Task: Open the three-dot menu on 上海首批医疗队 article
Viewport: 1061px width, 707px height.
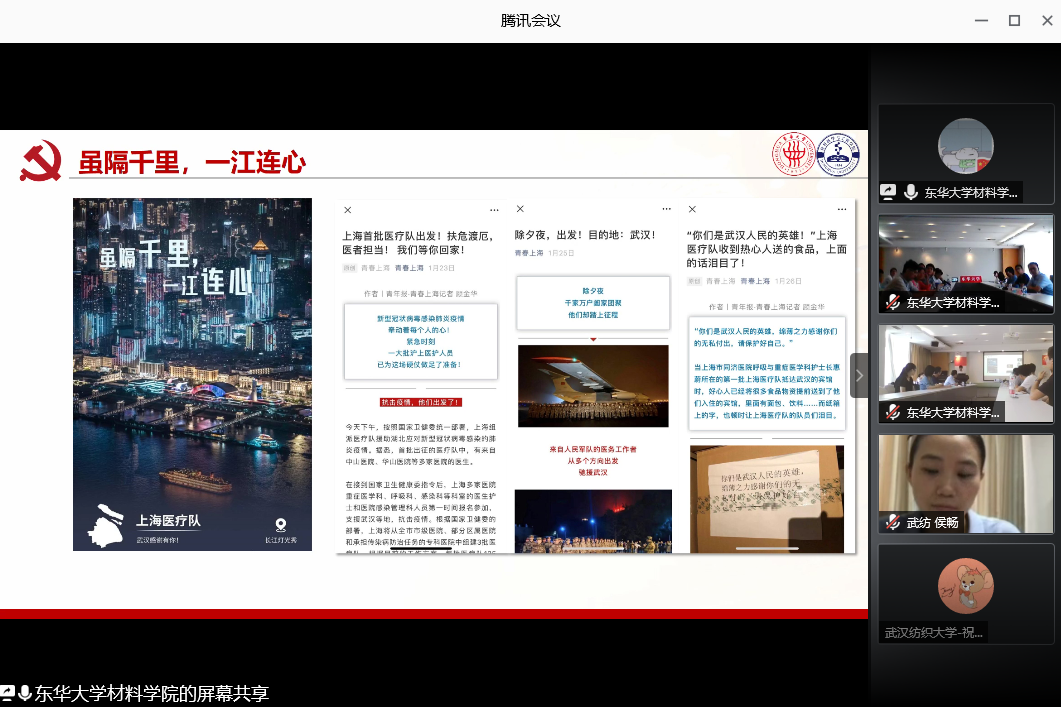Action: pos(494,210)
